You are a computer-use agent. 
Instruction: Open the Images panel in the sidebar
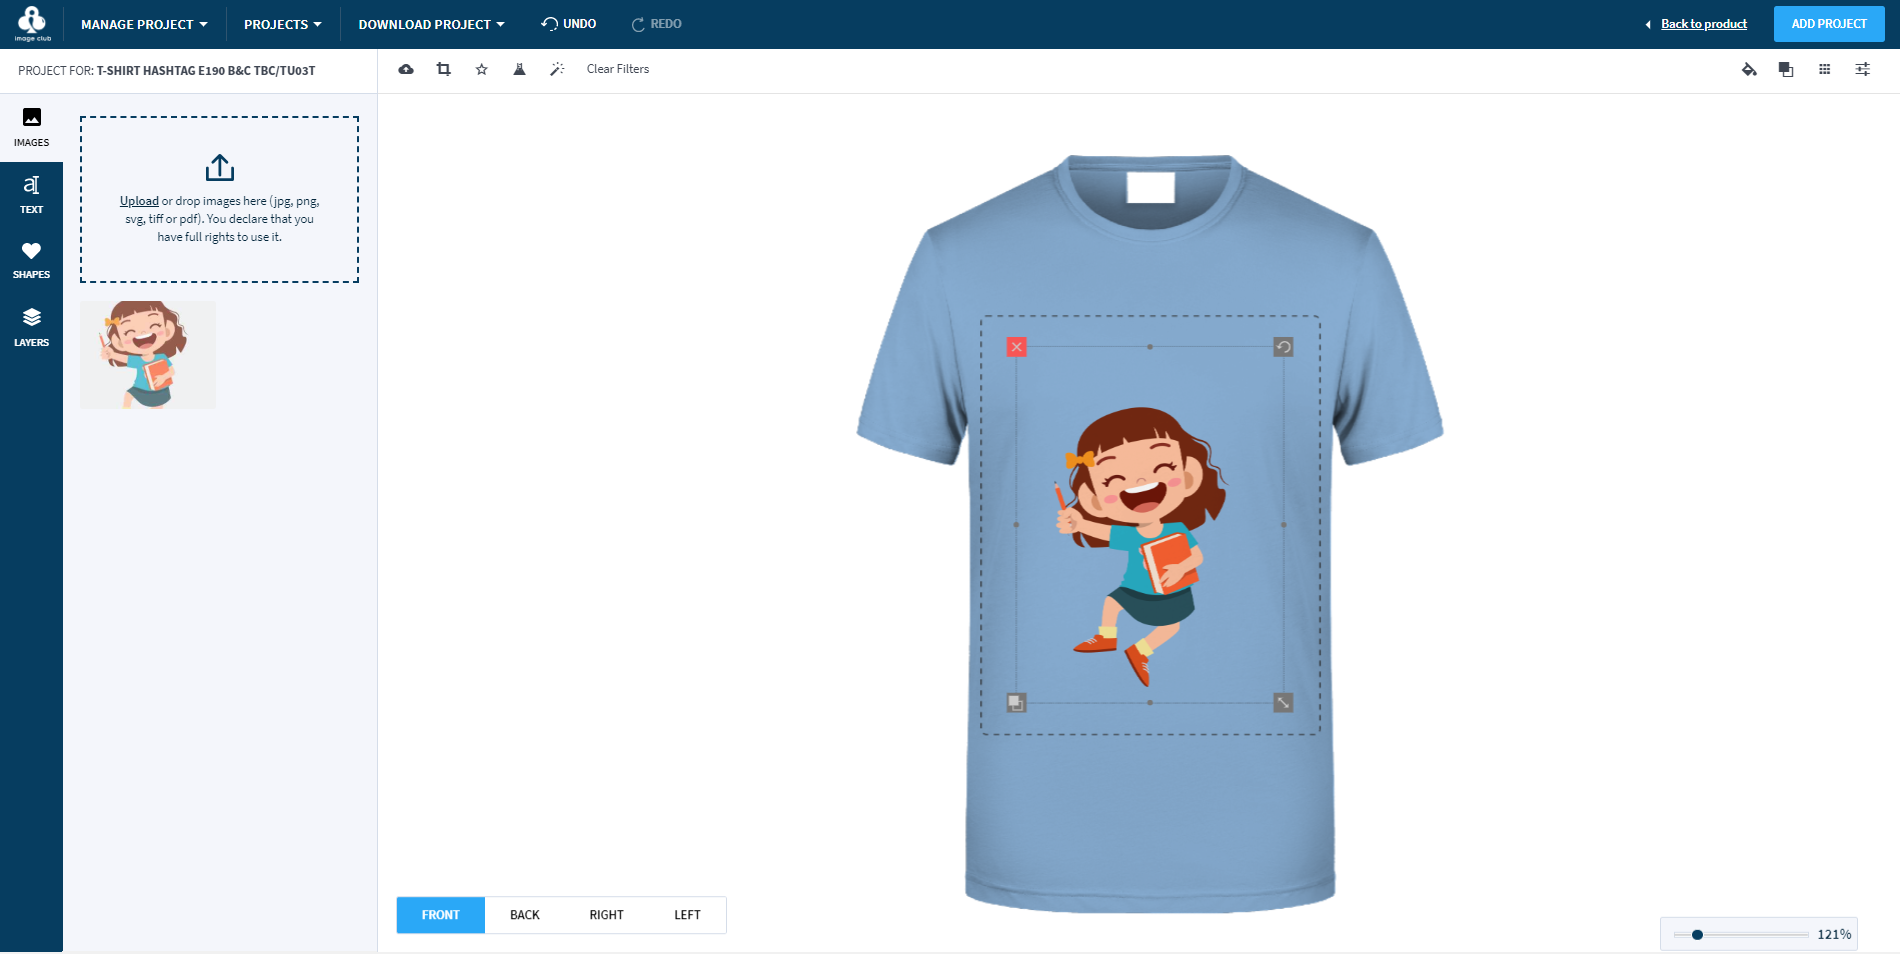pos(31,128)
